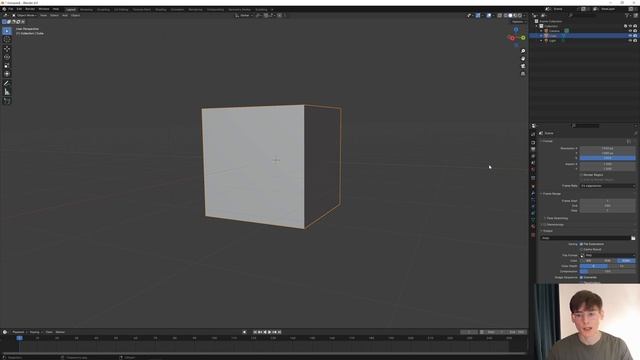The width and height of the screenshot is (640, 360).
Task: Expand the Time Stretching subpanel
Action: (556, 218)
